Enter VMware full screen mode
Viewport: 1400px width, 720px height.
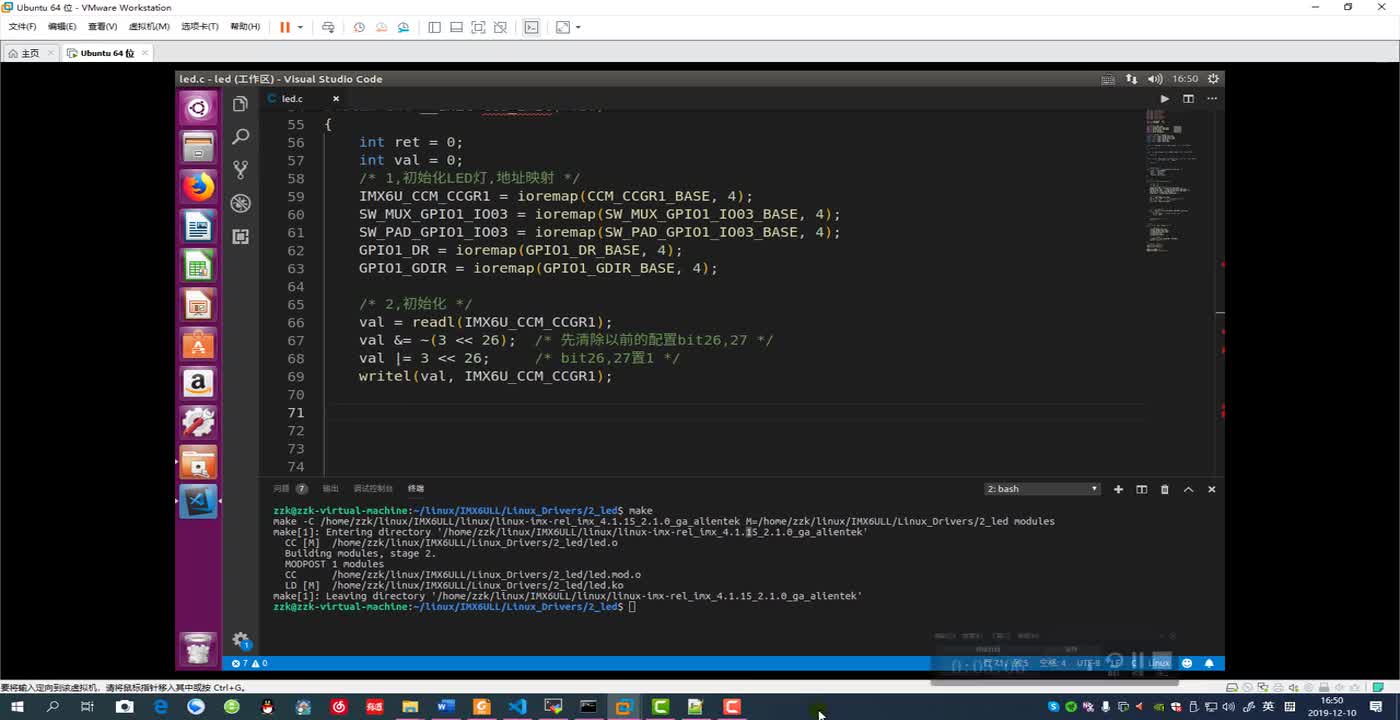(478, 27)
